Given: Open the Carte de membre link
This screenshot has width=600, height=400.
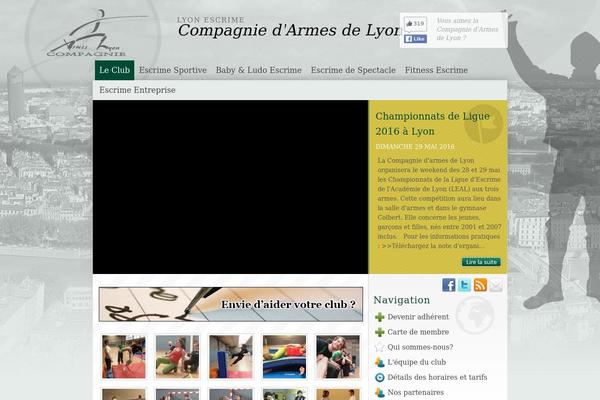Looking at the screenshot, I should click(x=418, y=332).
